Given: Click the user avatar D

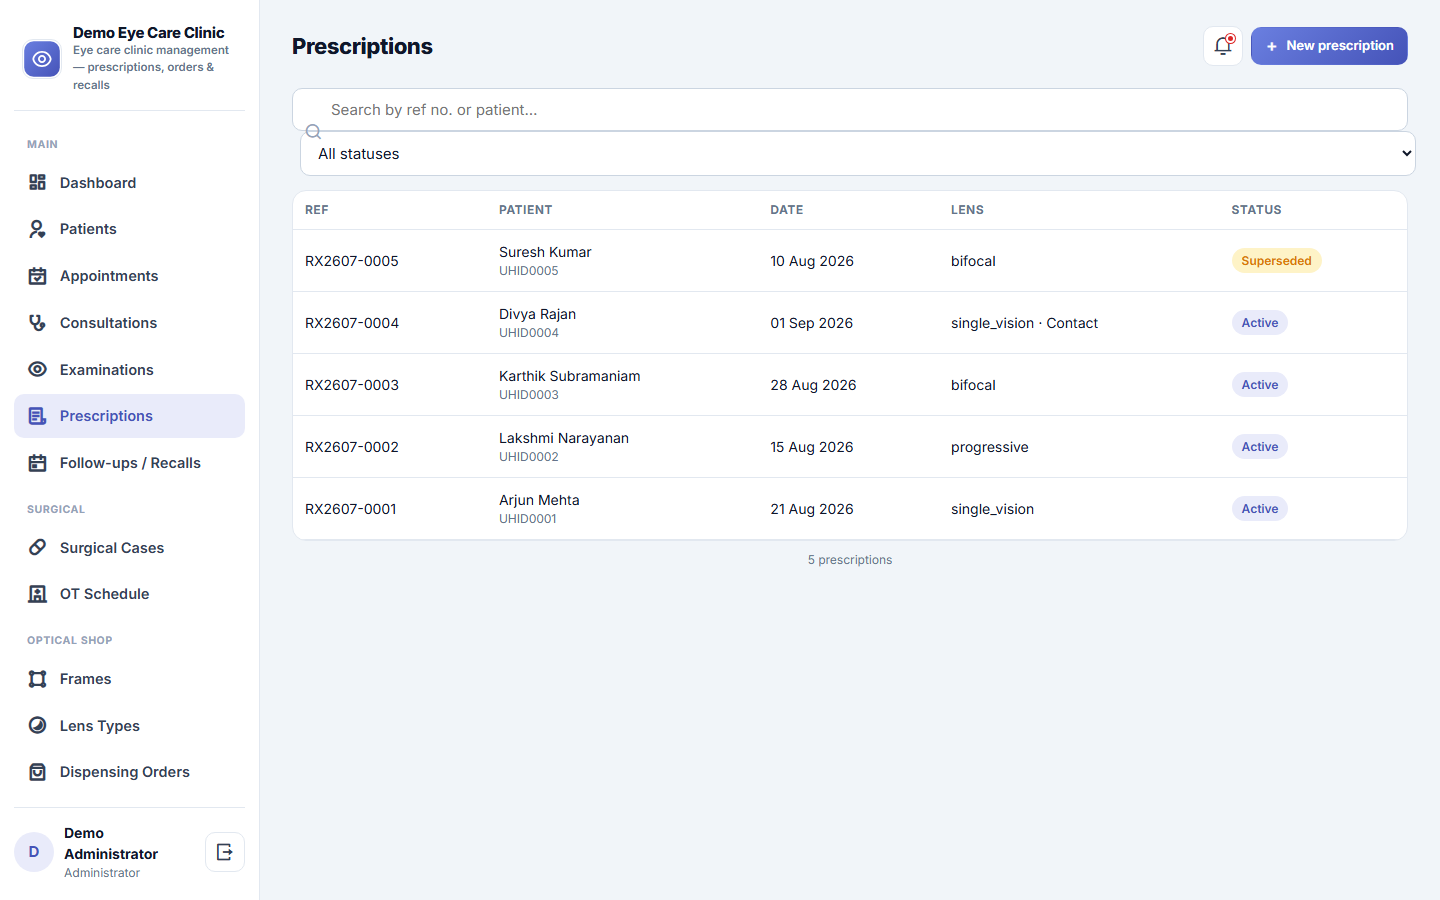Looking at the screenshot, I should [x=34, y=852].
